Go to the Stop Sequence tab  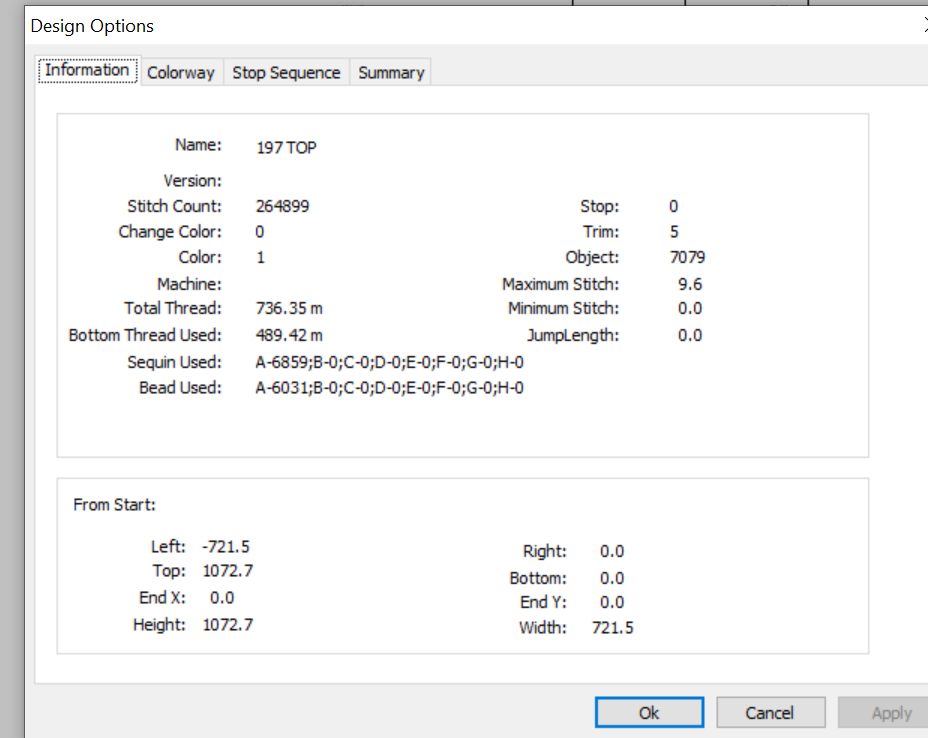click(x=286, y=73)
